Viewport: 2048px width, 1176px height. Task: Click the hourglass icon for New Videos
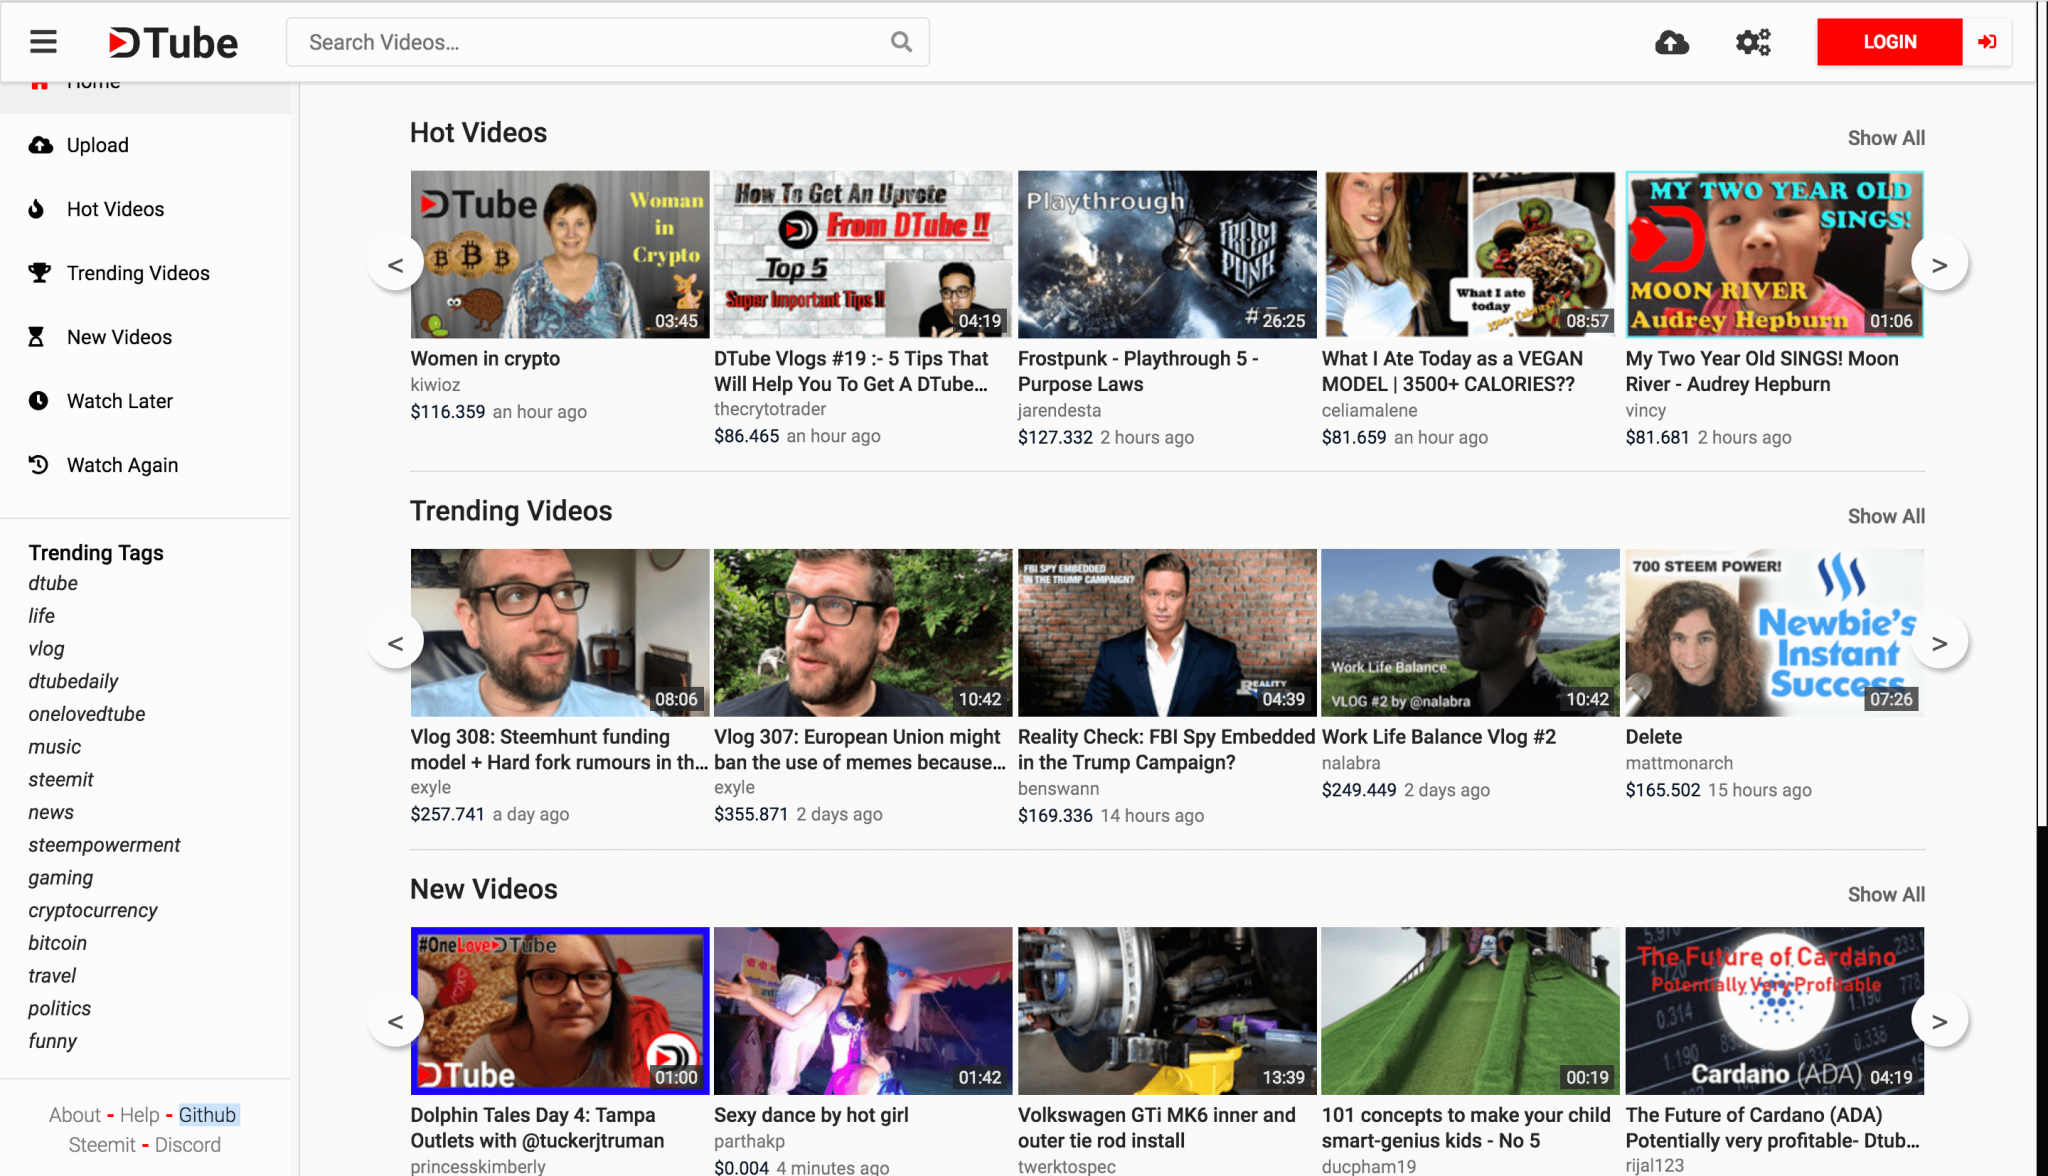(36, 337)
